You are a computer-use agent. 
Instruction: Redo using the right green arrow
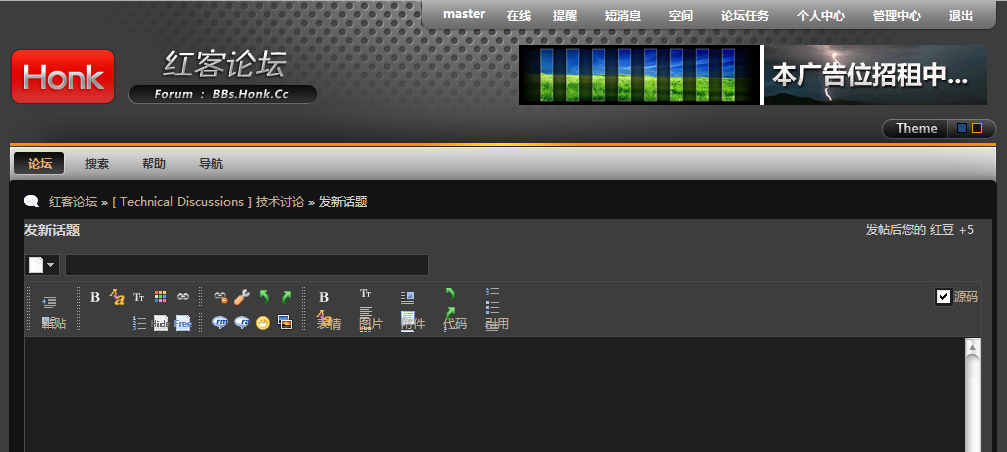click(286, 297)
